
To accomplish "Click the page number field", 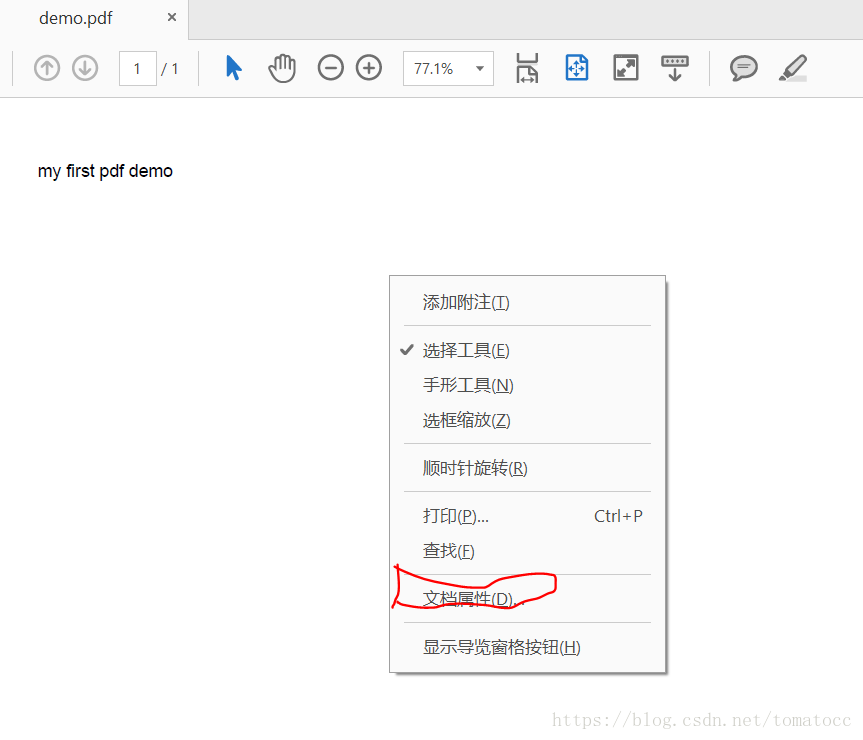I will click(138, 68).
